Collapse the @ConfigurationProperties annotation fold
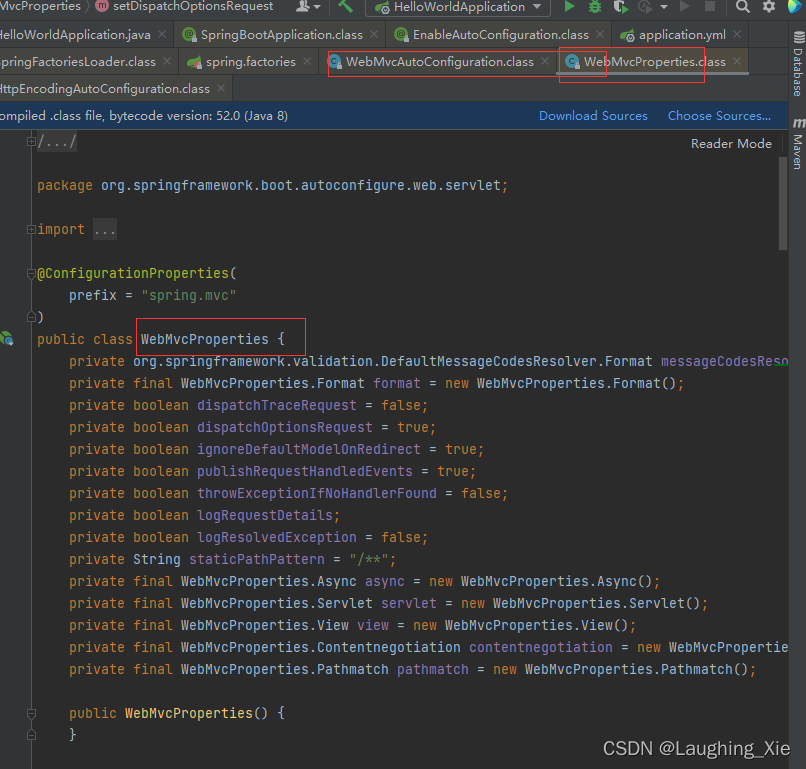Screen dimensions: 806x769 [29, 272]
